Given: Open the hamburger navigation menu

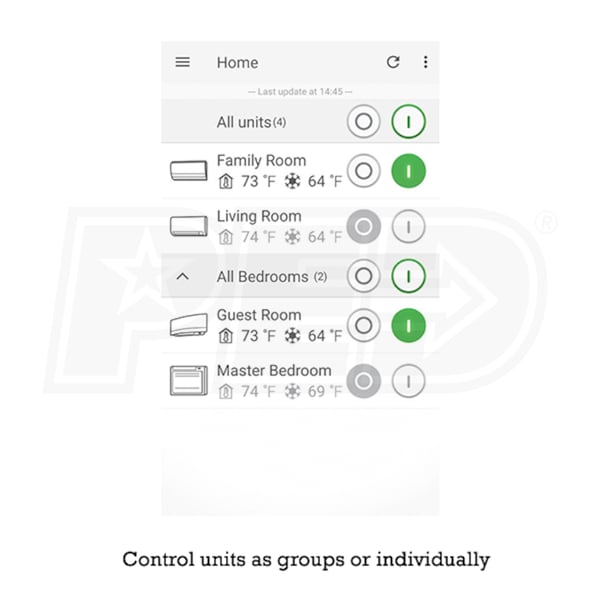Looking at the screenshot, I should pyautogui.click(x=182, y=62).
